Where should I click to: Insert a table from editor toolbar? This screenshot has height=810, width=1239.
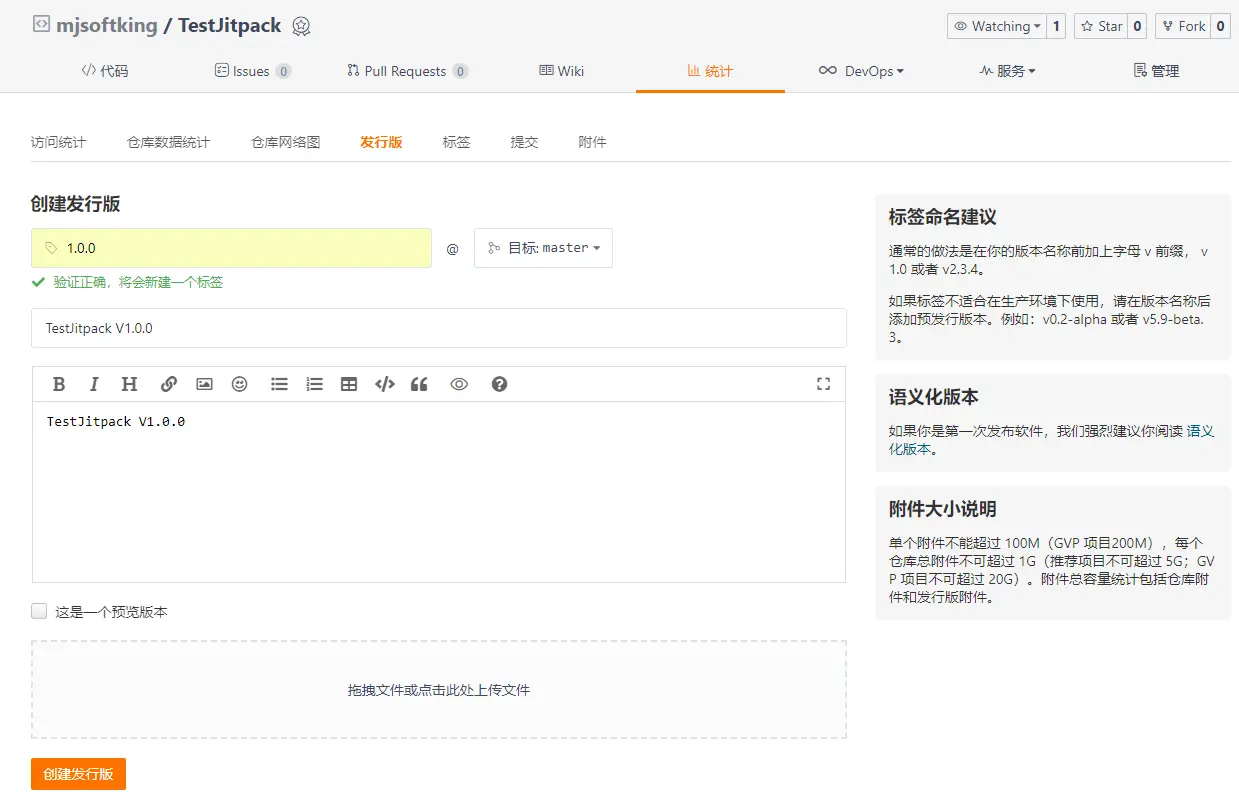[349, 384]
